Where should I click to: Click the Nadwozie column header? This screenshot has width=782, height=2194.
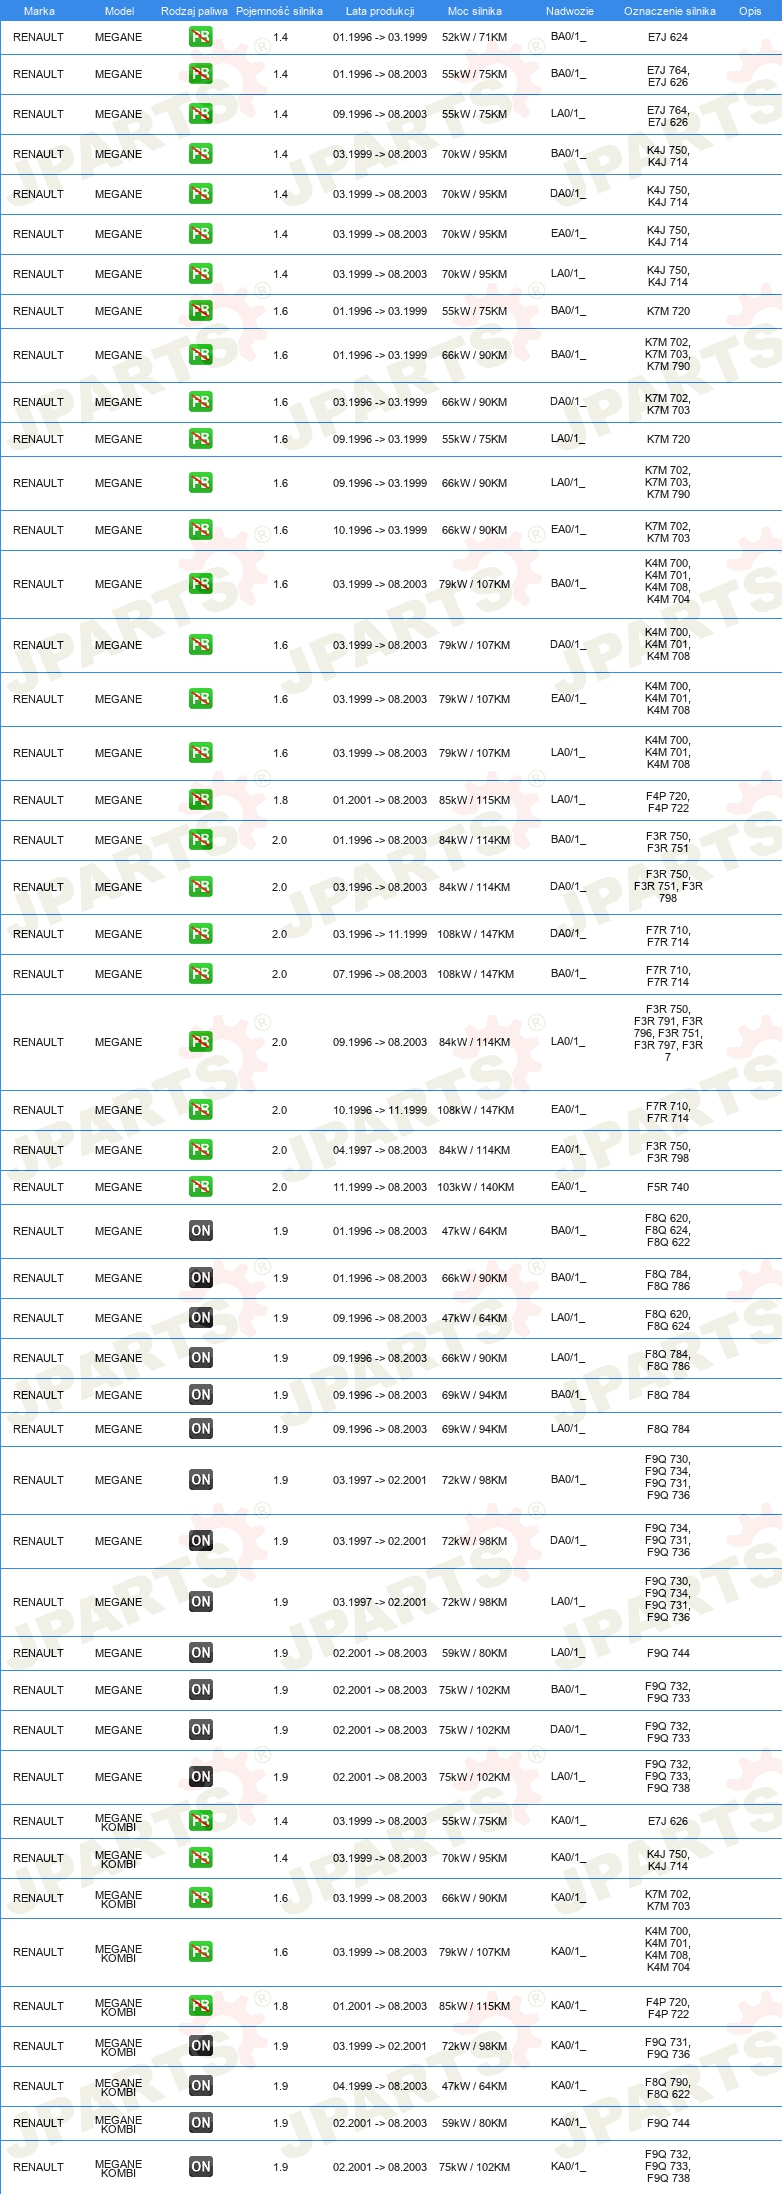pyautogui.click(x=570, y=11)
